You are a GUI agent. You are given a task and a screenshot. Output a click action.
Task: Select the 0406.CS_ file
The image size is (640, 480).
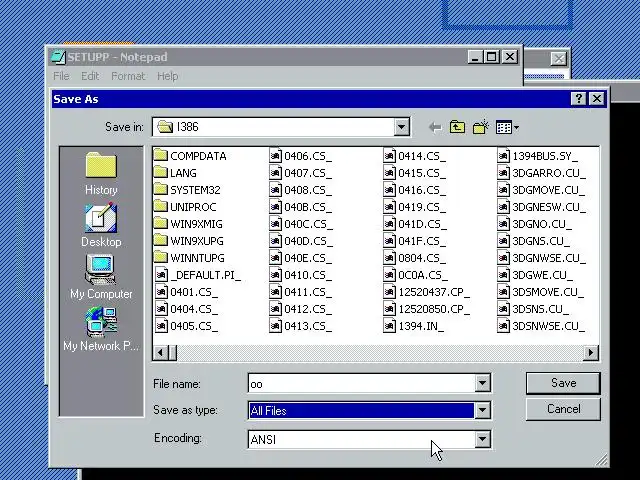[300, 156]
